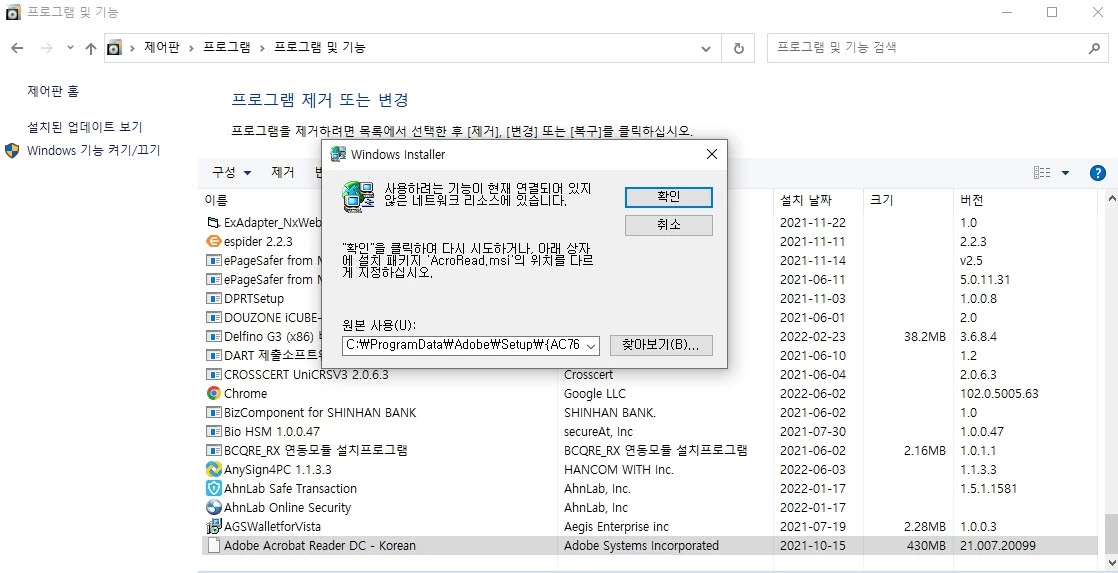Select DPRTSetup program icon
The image size is (1118, 573).
[x=213, y=299]
